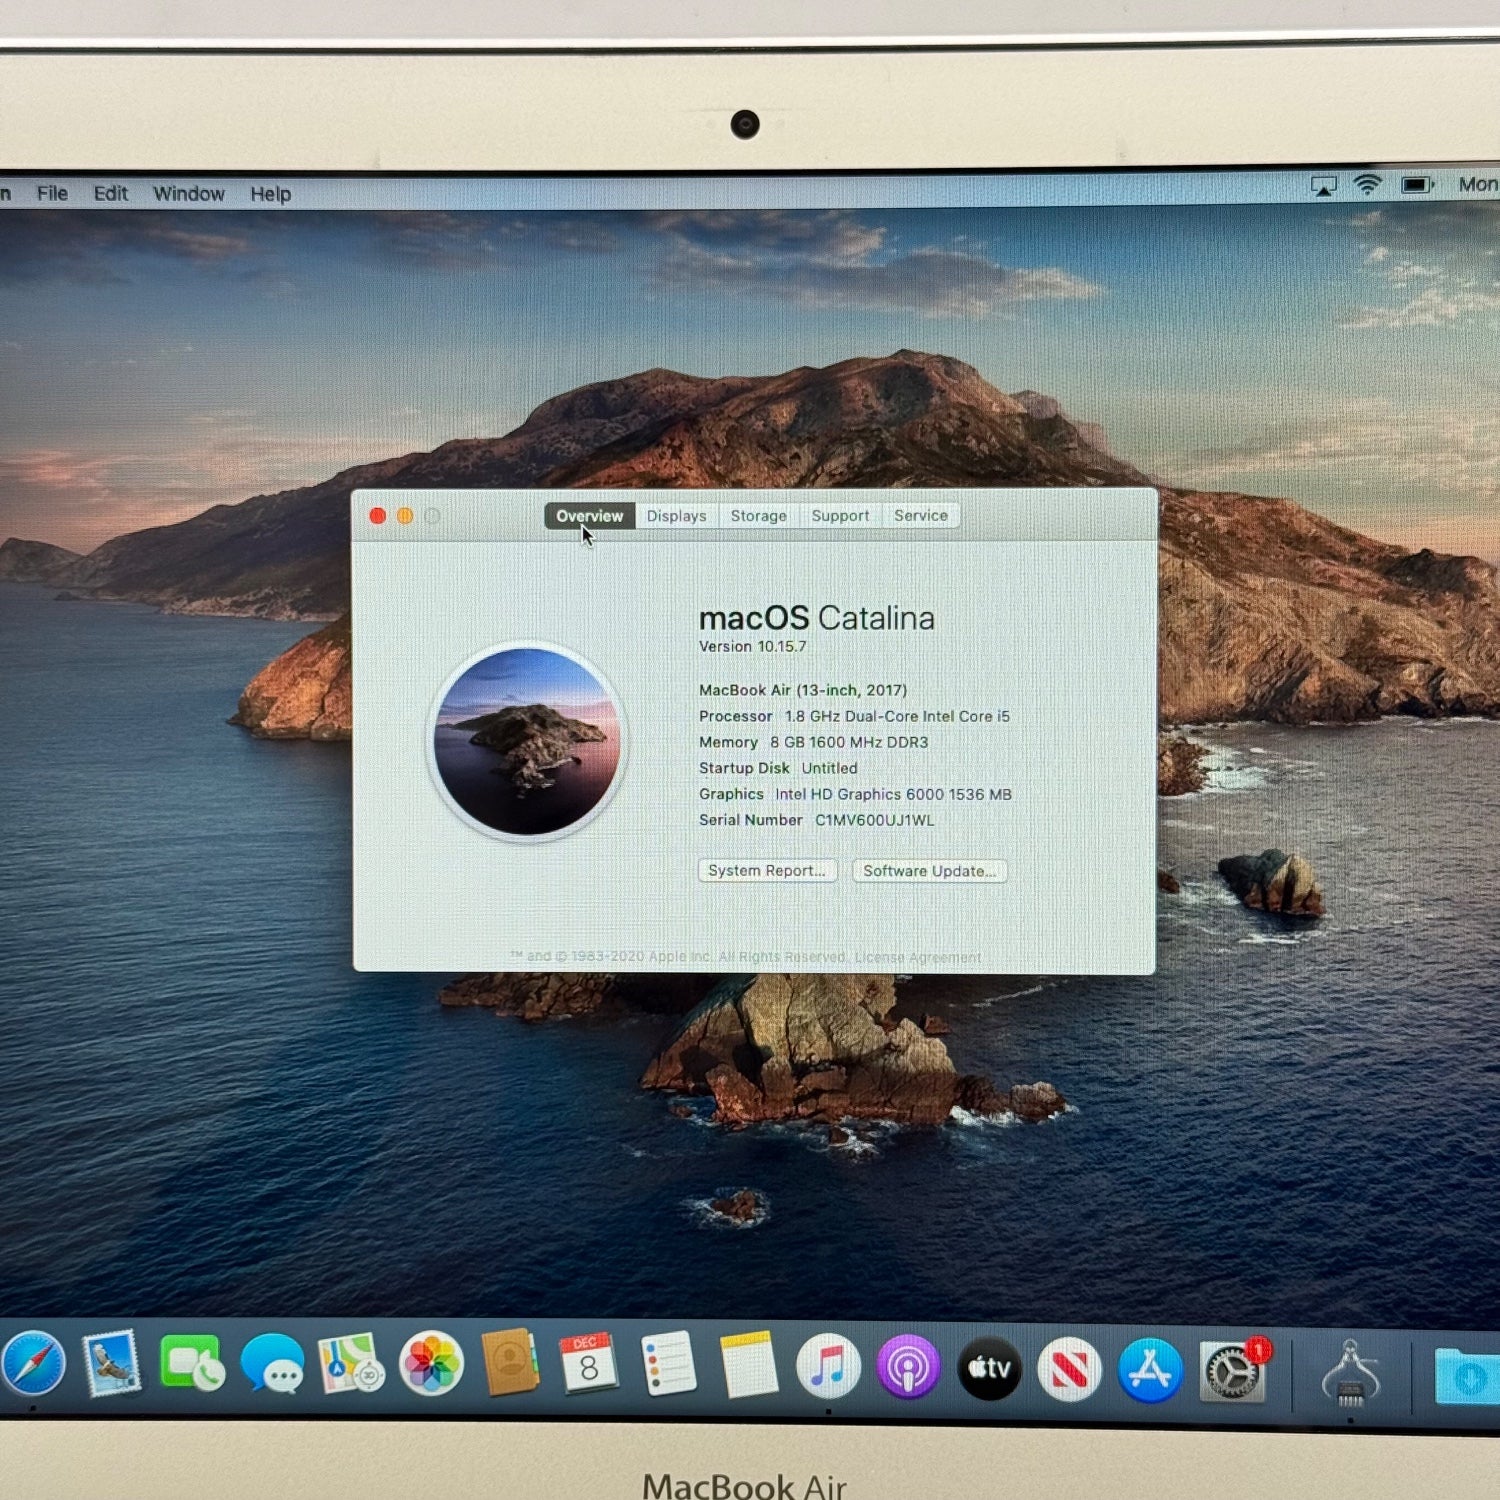Open the Wi-Fi status menu
This screenshot has width=1500, height=1500.
point(1367,185)
